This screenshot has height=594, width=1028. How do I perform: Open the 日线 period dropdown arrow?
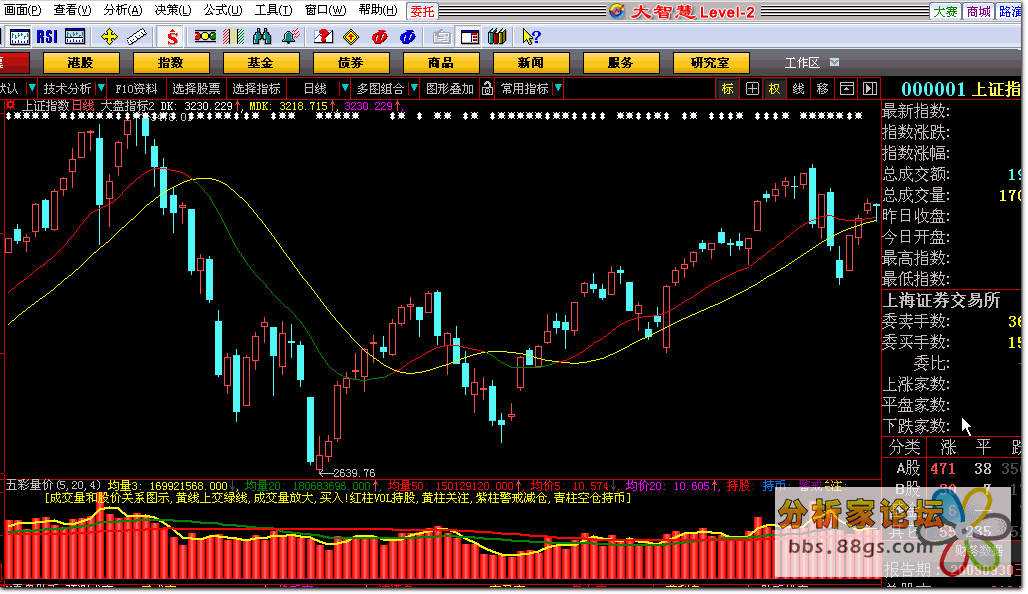click(344, 88)
